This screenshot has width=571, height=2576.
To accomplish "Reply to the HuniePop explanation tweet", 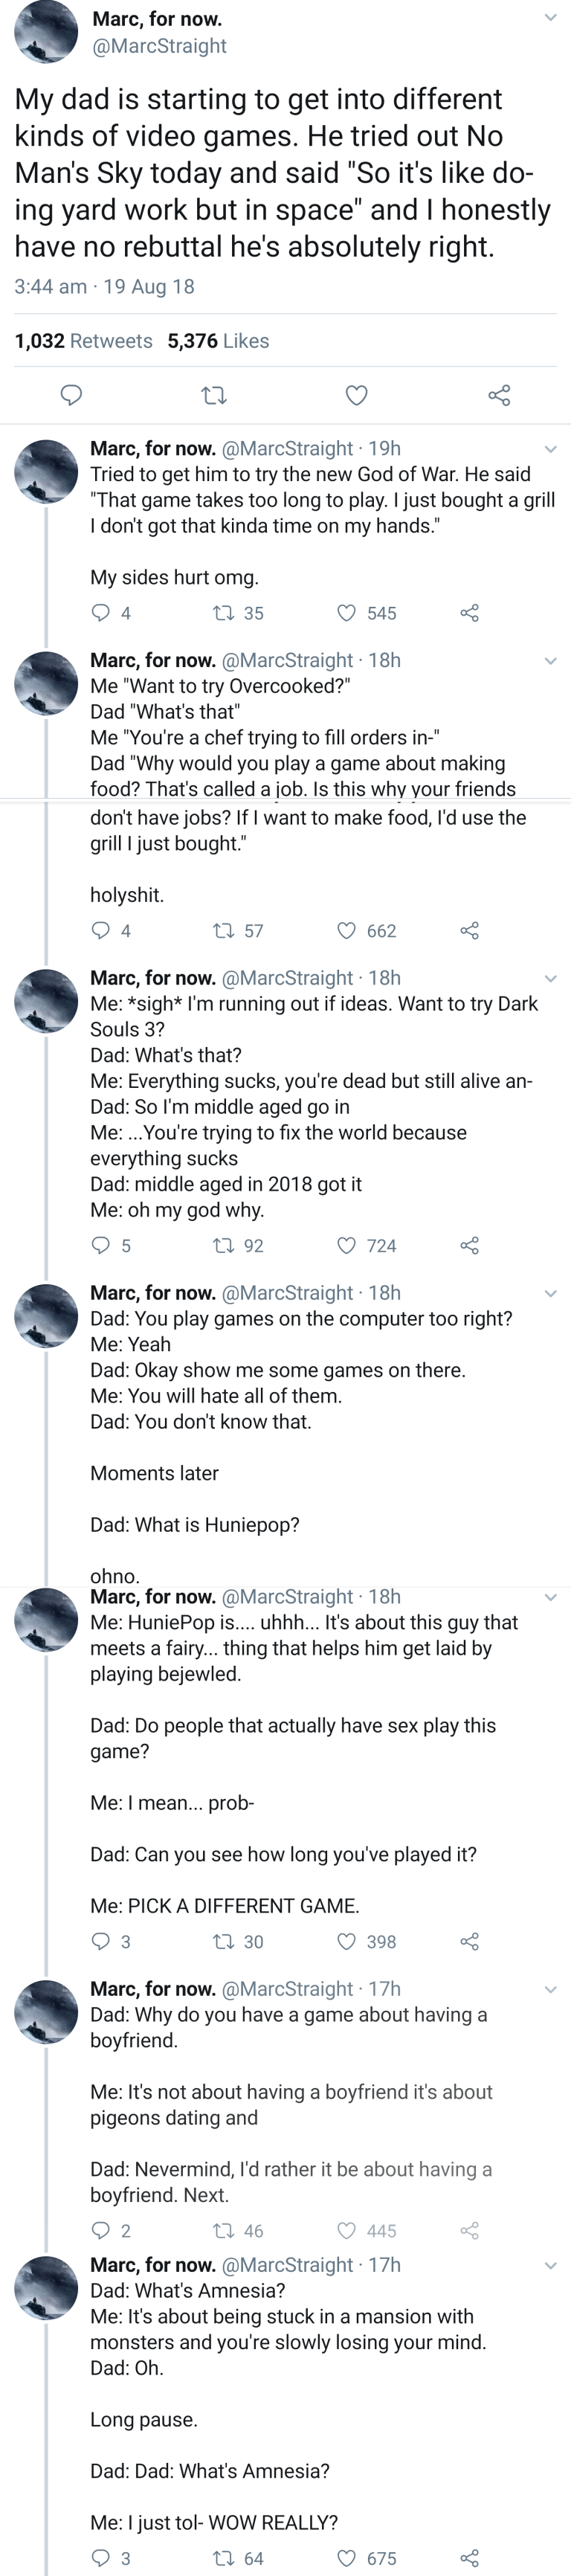I will [101, 1942].
